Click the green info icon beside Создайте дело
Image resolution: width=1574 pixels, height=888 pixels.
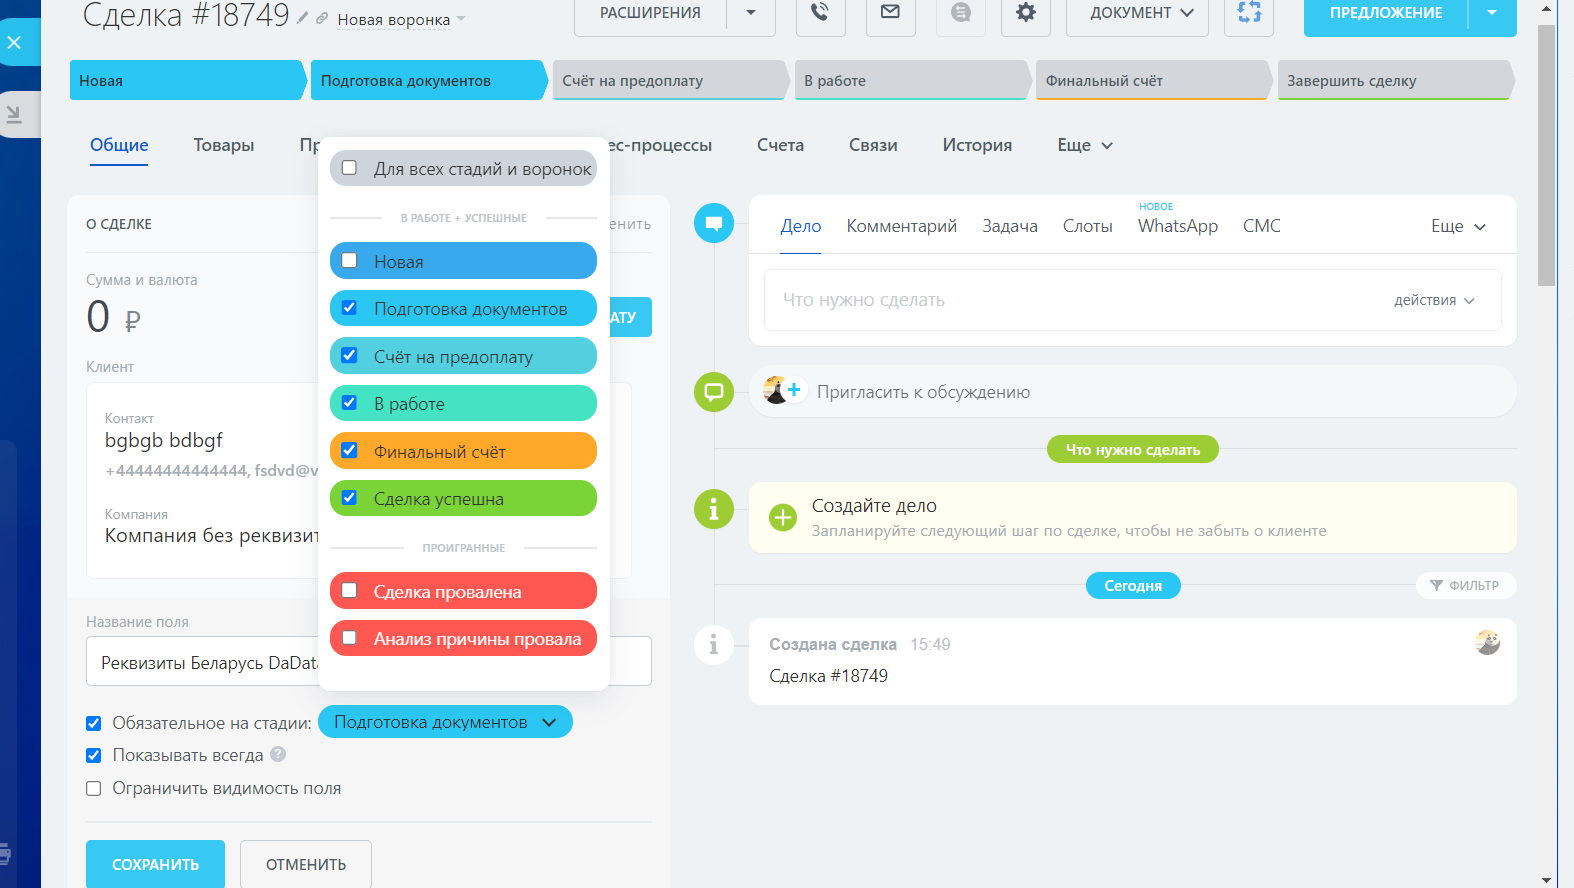pyautogui.click(x=714, y=509)
